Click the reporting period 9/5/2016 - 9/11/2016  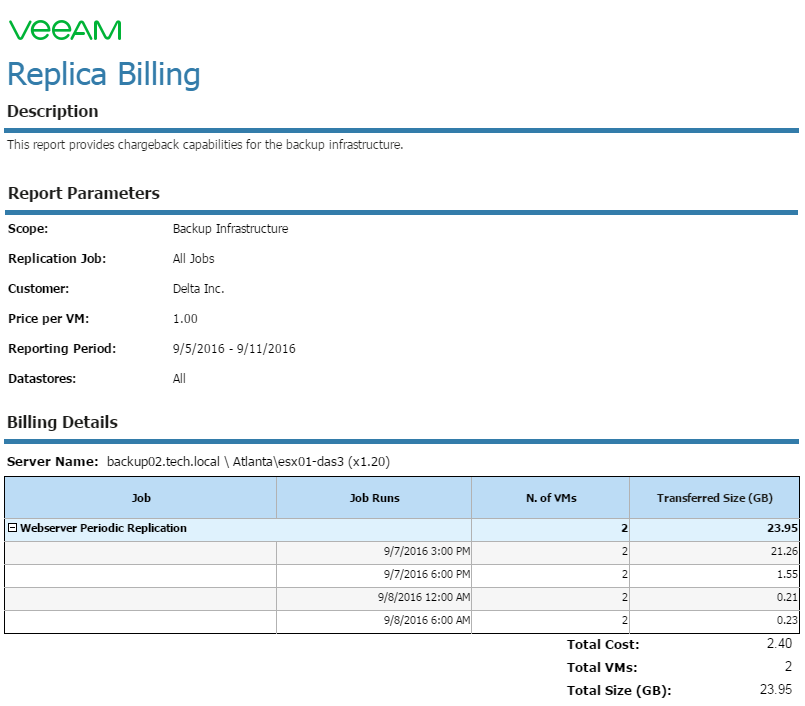coord(234,349)
